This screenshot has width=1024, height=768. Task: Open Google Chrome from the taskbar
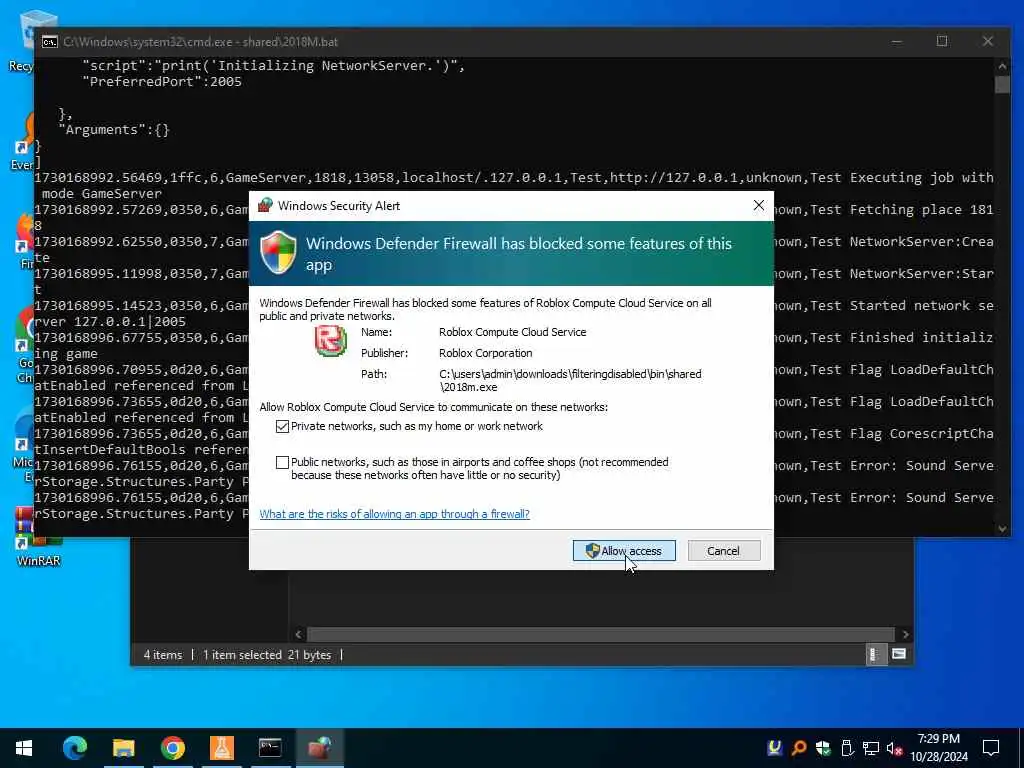point(172,748)
